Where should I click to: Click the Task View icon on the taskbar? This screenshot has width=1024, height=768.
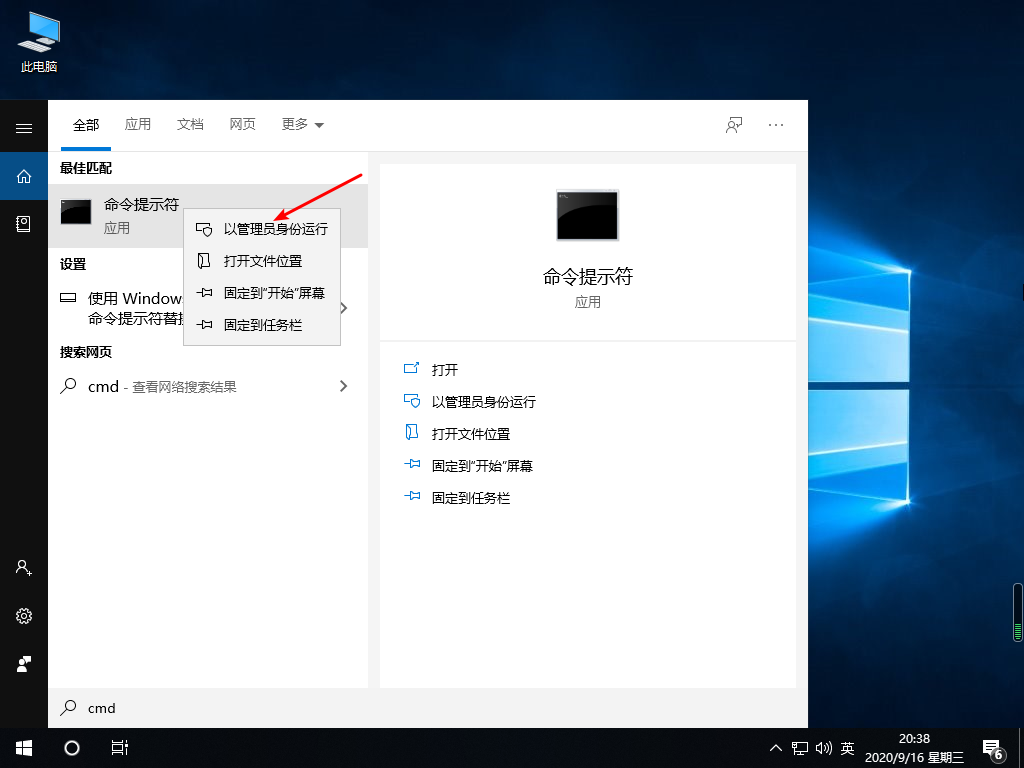120,747
